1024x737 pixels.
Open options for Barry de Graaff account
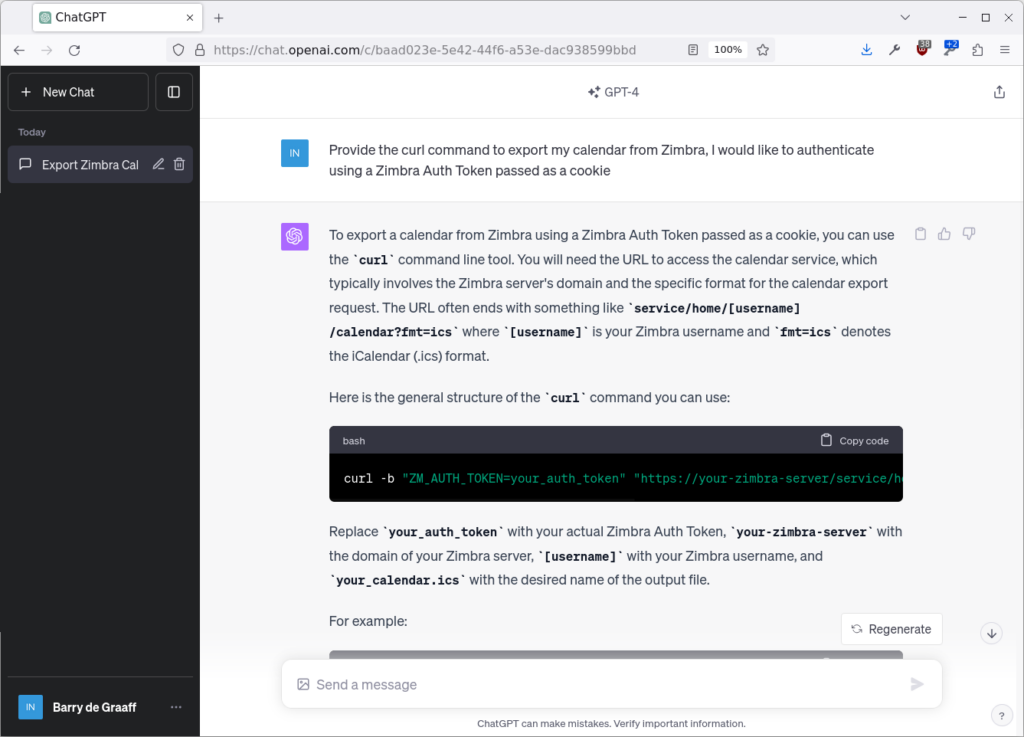pyautogui.click(x=176, y=707)
